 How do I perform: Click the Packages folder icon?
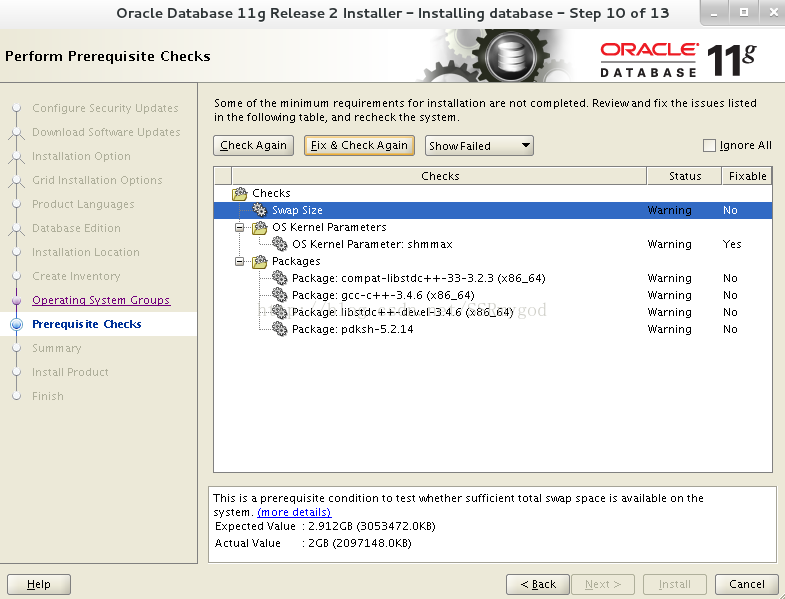[259, 261]
